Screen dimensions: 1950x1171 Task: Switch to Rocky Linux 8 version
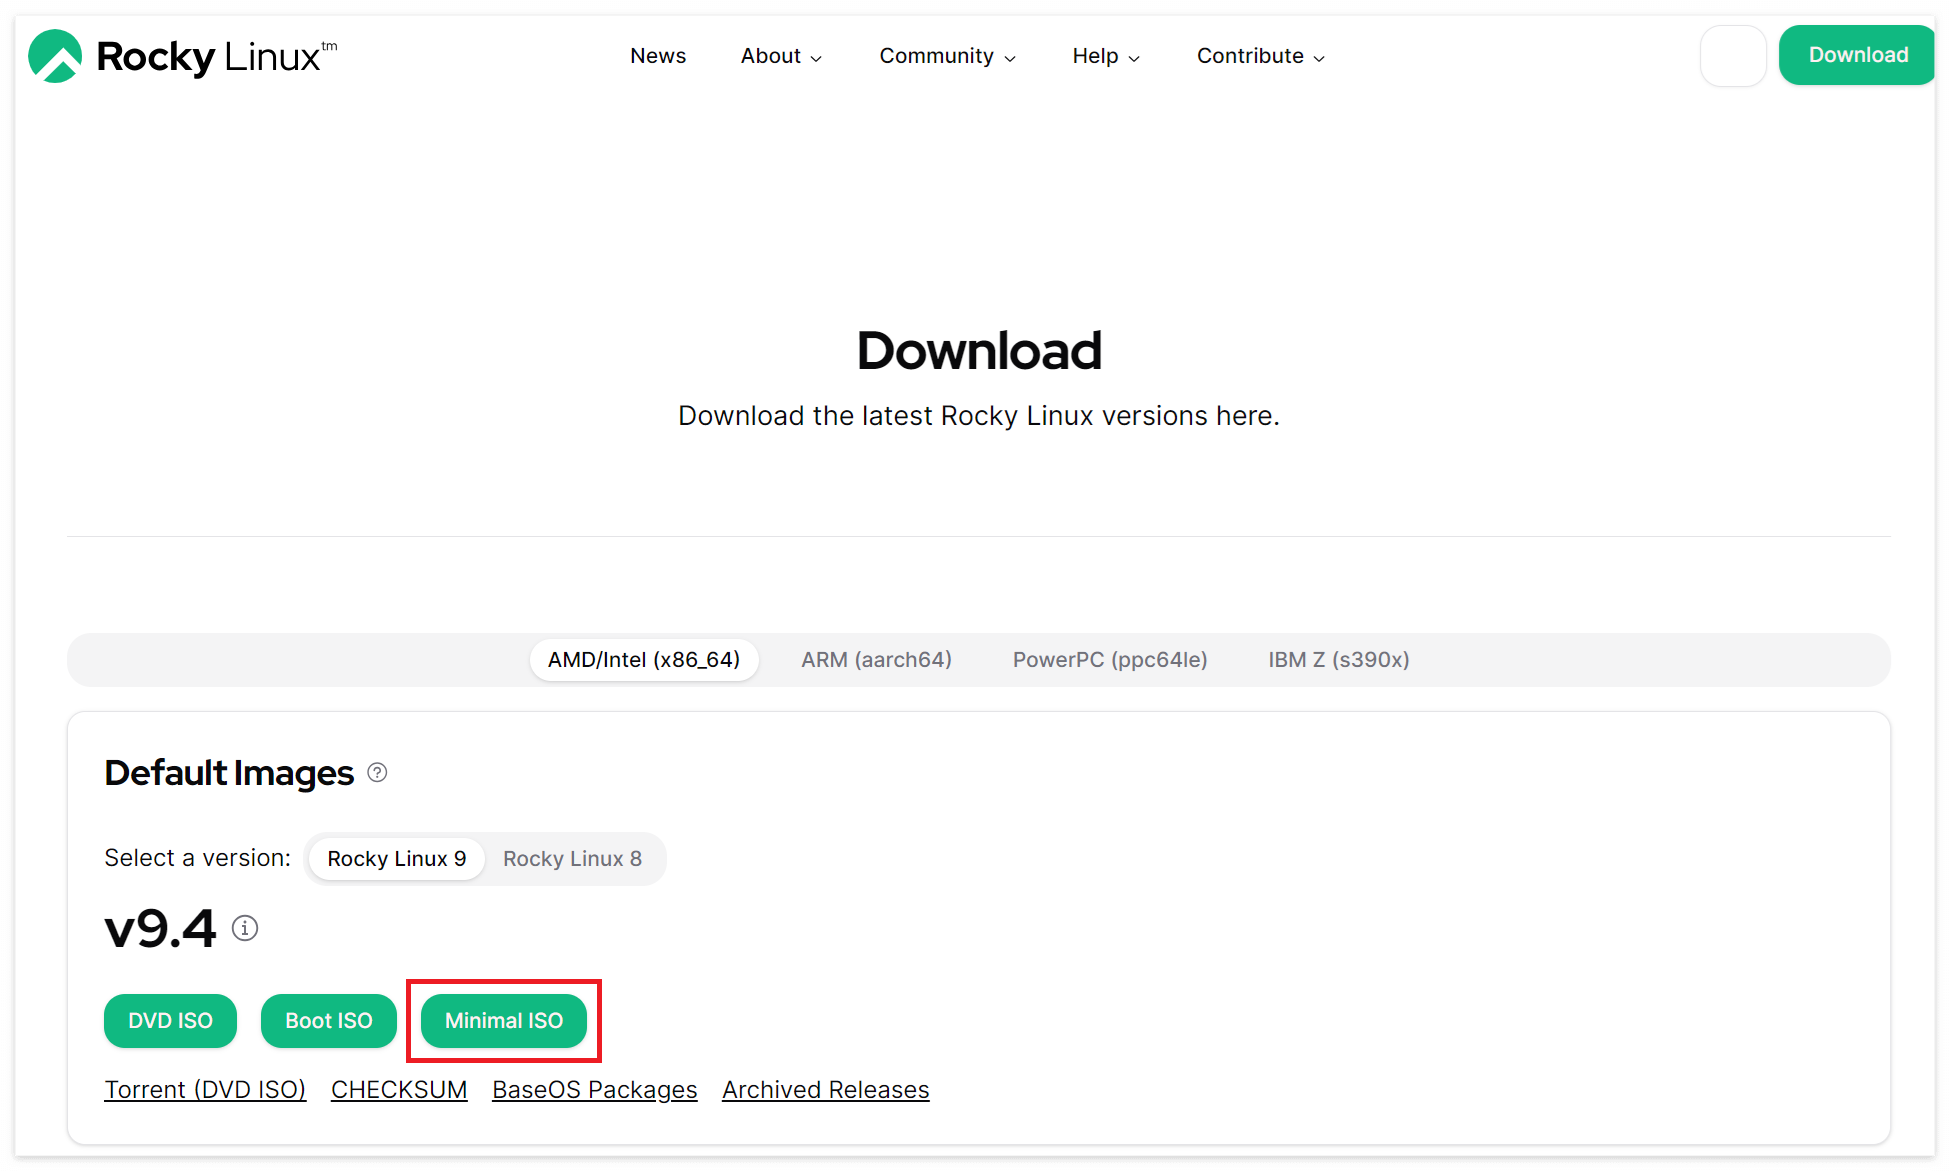[x=572, y=859]
